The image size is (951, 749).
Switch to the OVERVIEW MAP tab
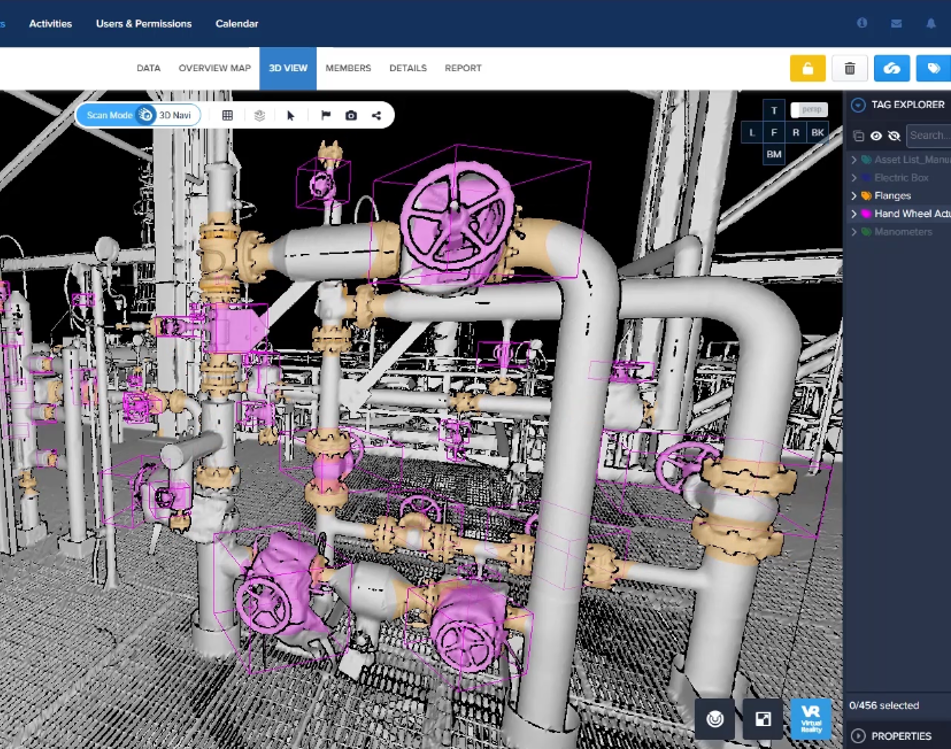[x=215, y=68]
